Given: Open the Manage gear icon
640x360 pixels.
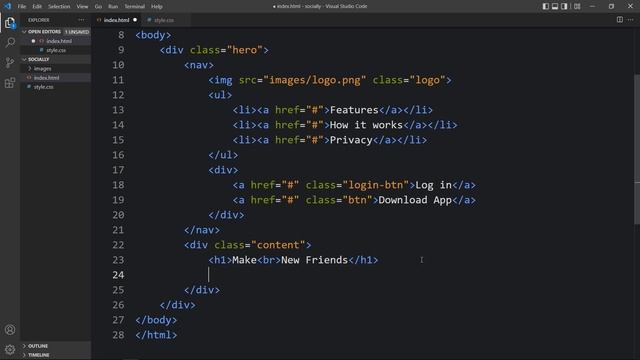Looking at the screenshot, I should 10,349.
